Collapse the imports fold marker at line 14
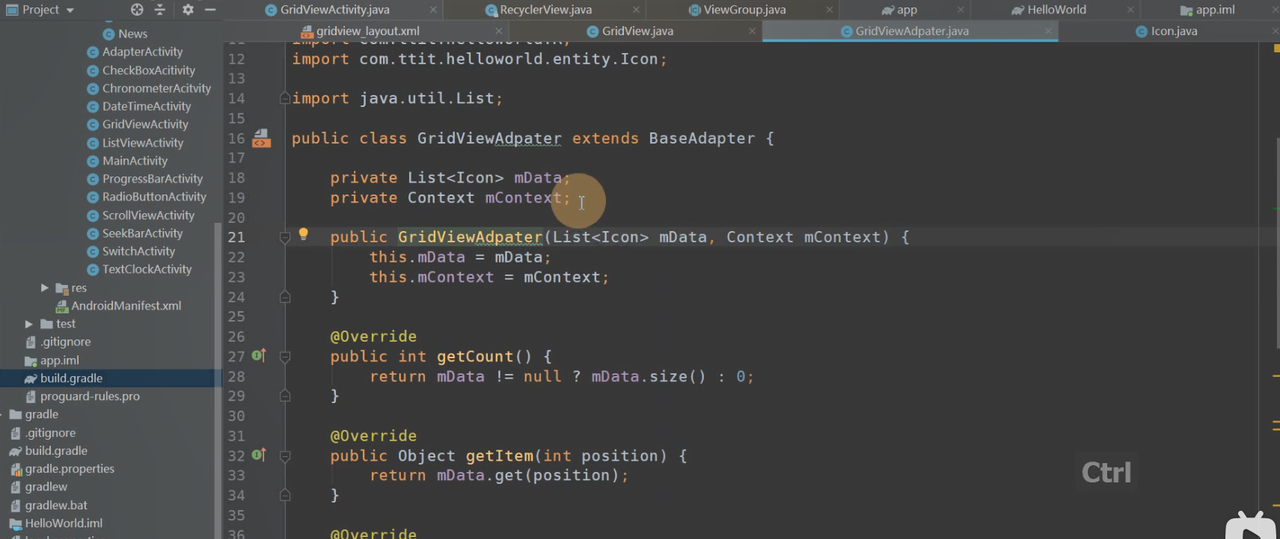 coord(285,98)
